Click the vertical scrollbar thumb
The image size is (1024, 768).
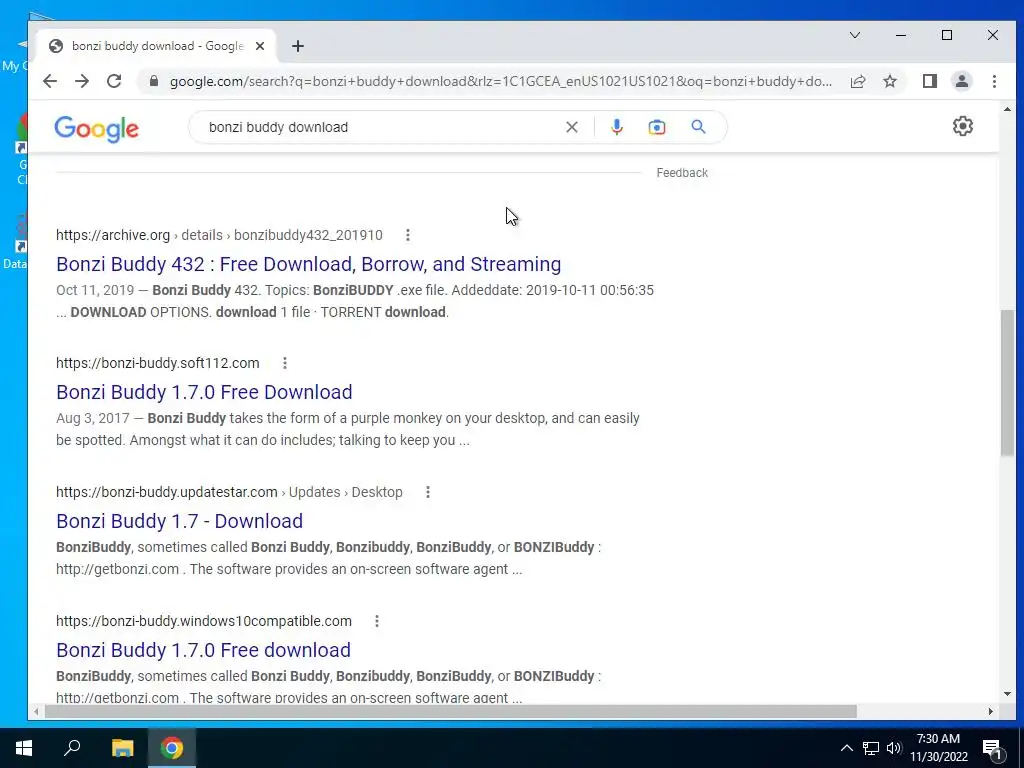pyautogui.click(x=1007, y=383)
